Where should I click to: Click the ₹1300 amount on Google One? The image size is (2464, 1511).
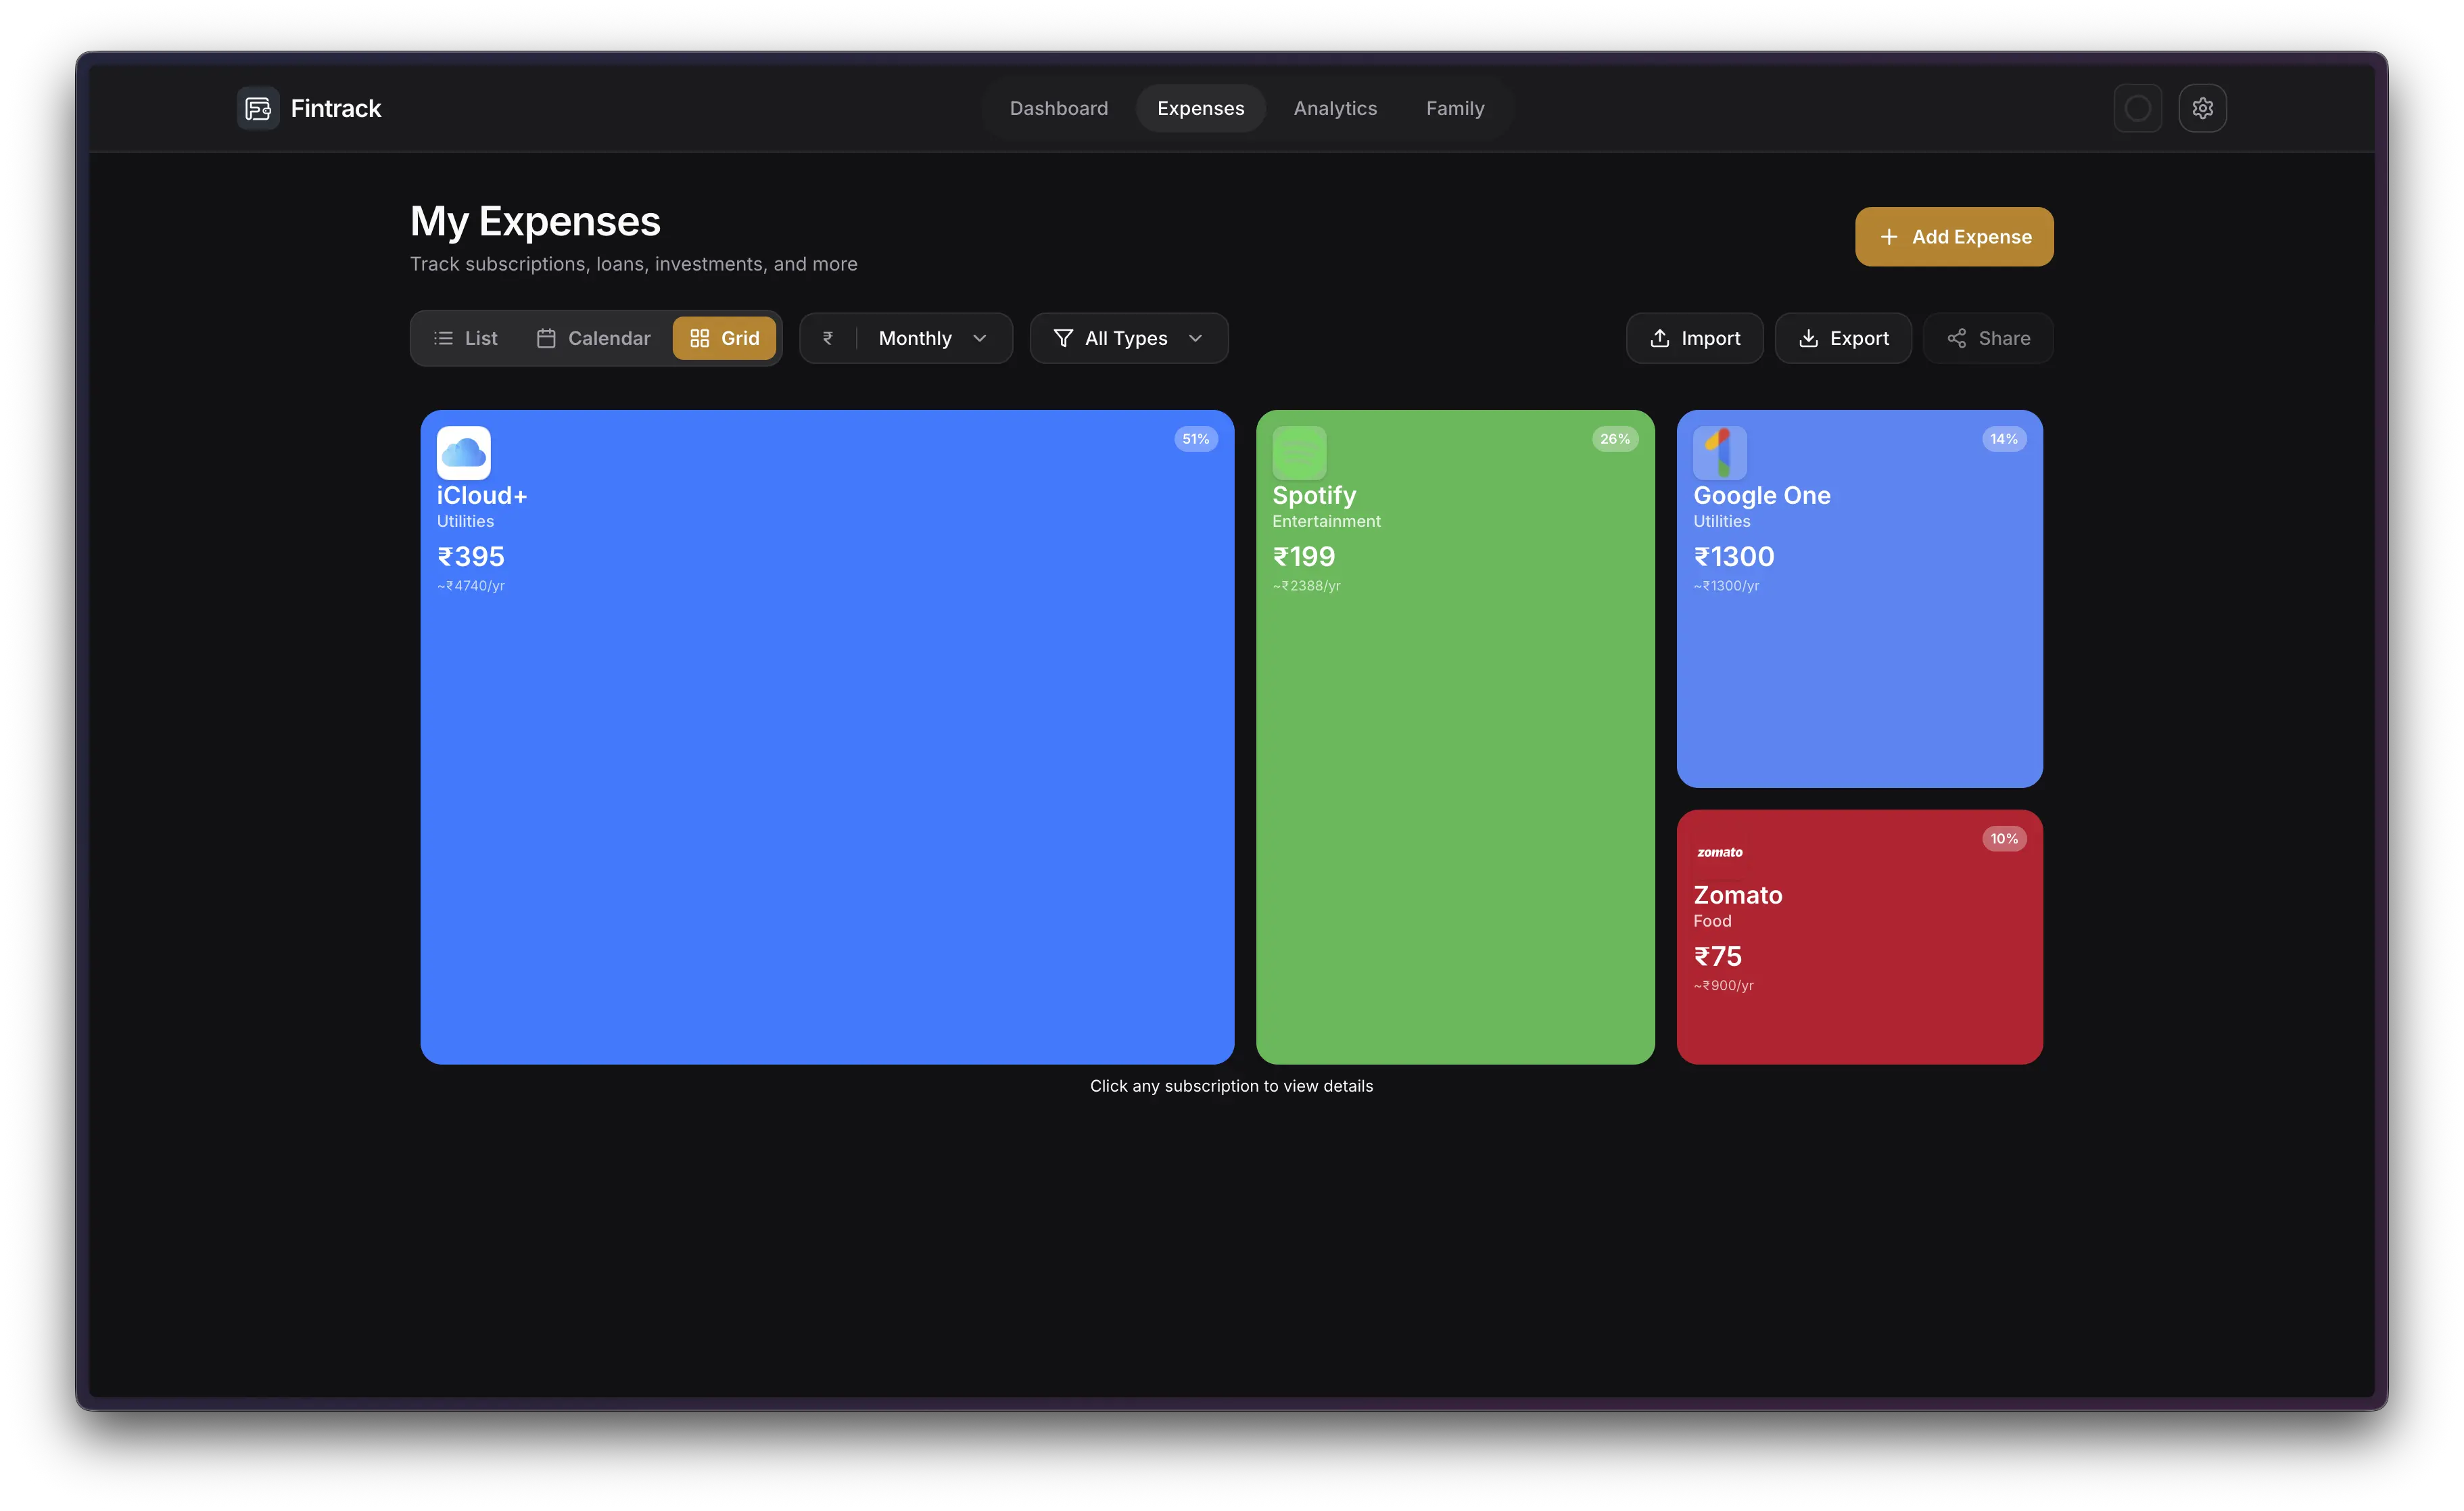(x=1734, y=556)
